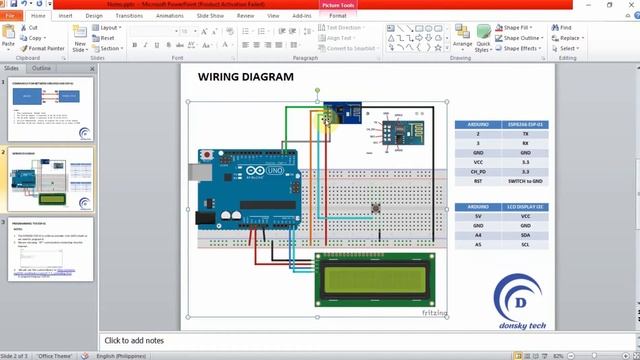
Task: Click the Reset slide button
Action: click(x=103, y=38)
